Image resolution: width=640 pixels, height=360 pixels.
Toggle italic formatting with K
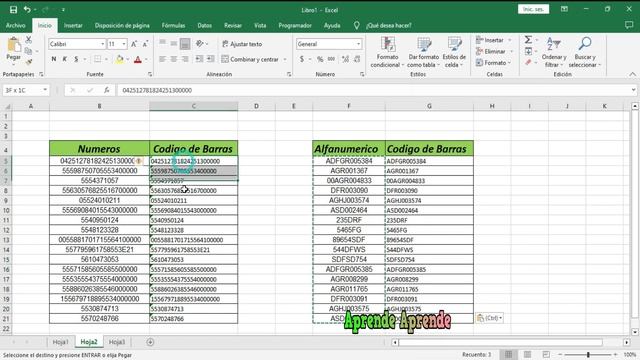pyautogui.click(x=64, y=59)
